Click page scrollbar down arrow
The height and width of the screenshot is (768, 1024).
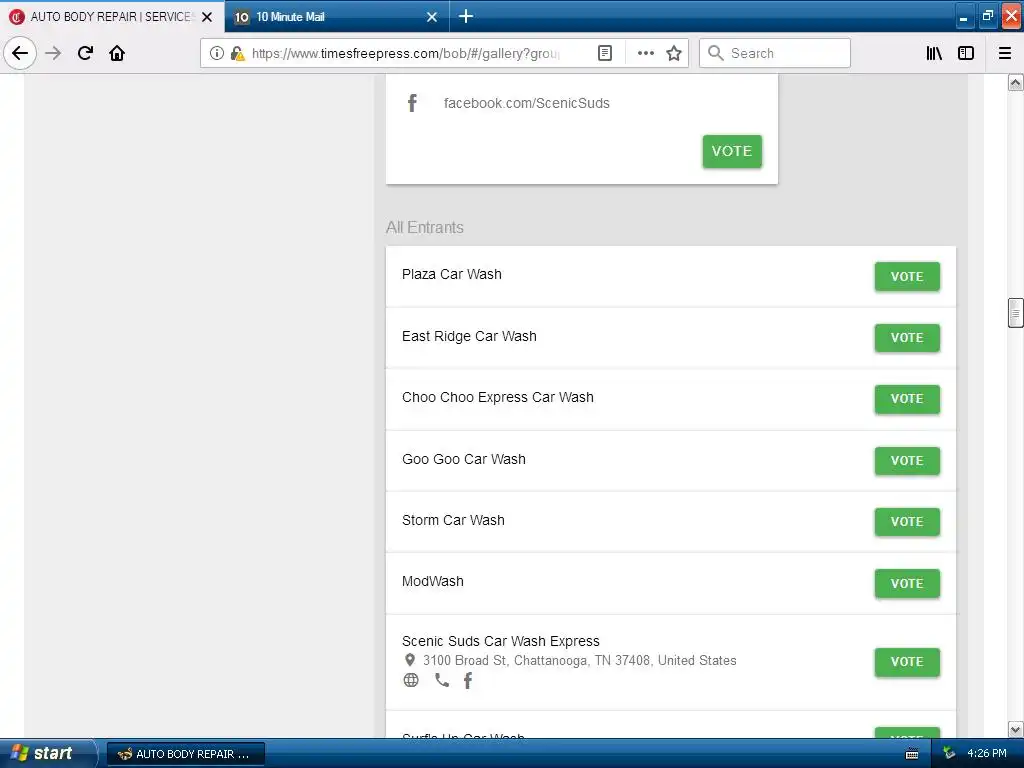[1015, 729]
